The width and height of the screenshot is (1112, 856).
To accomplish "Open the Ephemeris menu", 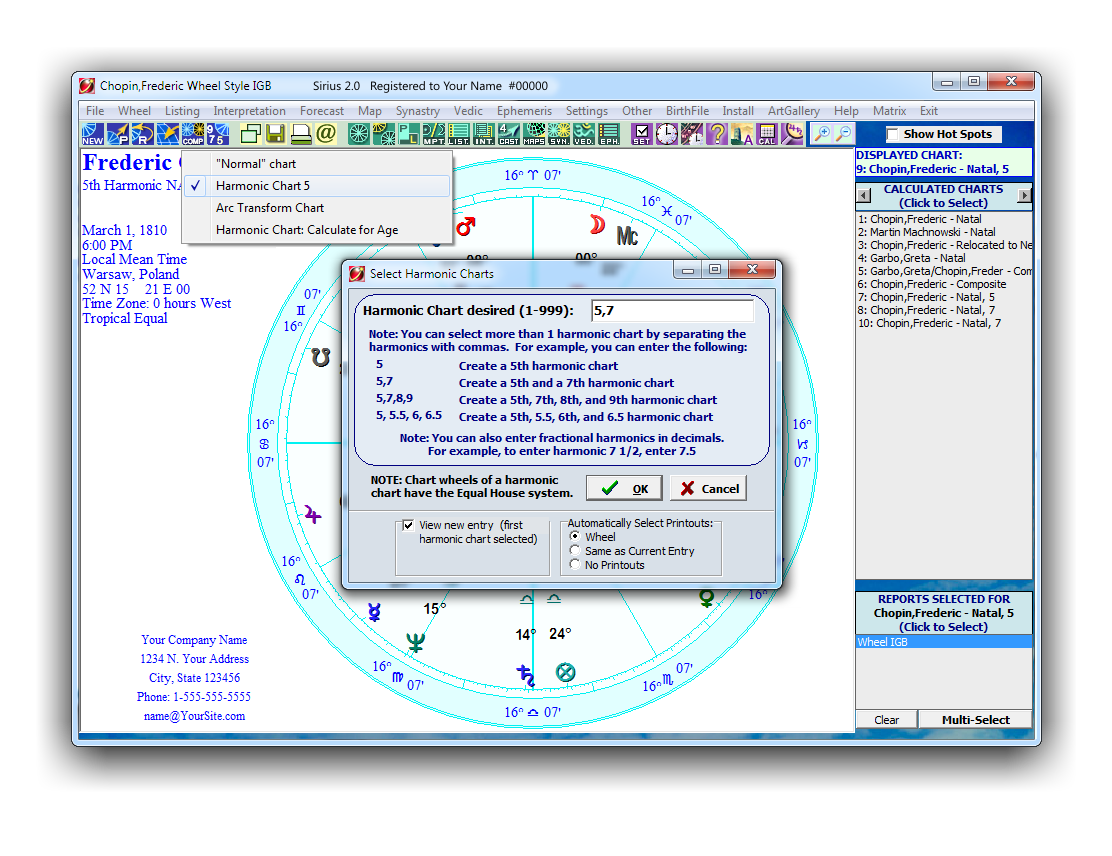I will [x=524, y=111].
